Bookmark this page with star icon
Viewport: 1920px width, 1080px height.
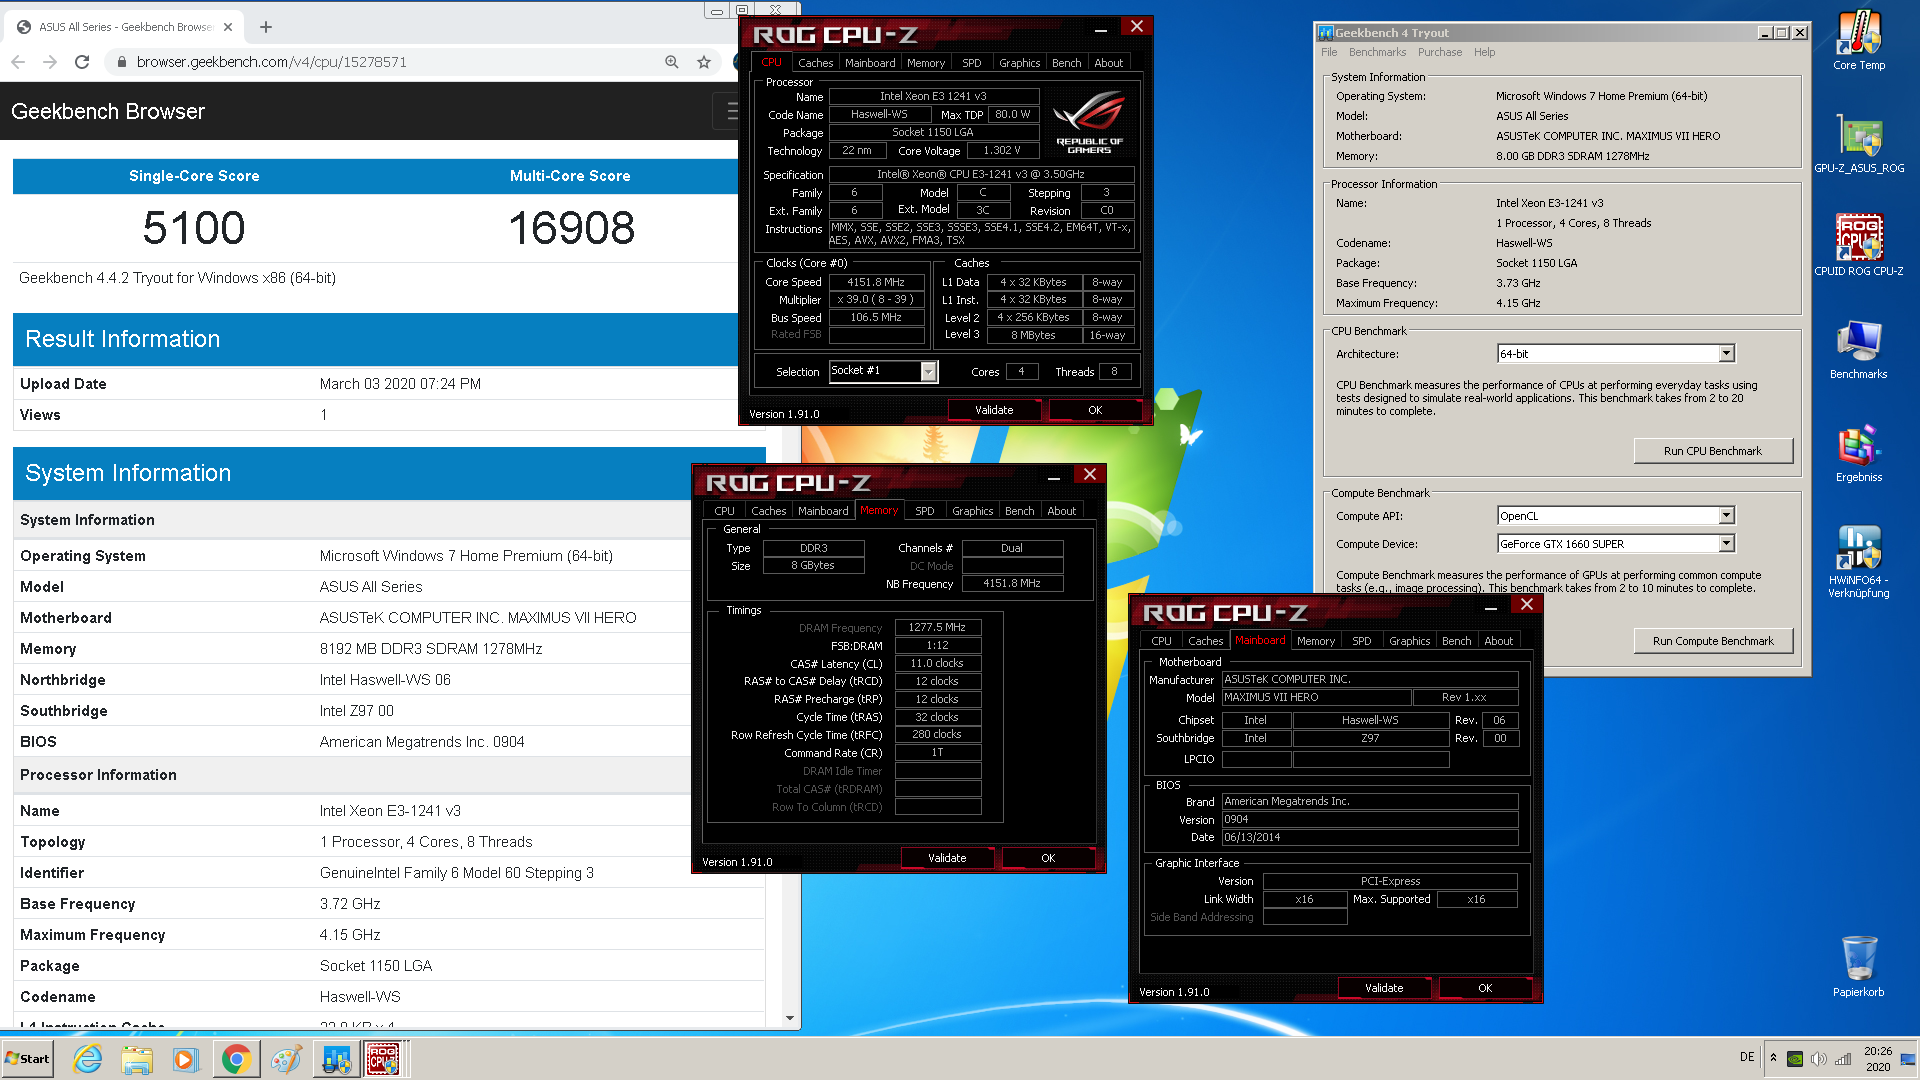704,62
